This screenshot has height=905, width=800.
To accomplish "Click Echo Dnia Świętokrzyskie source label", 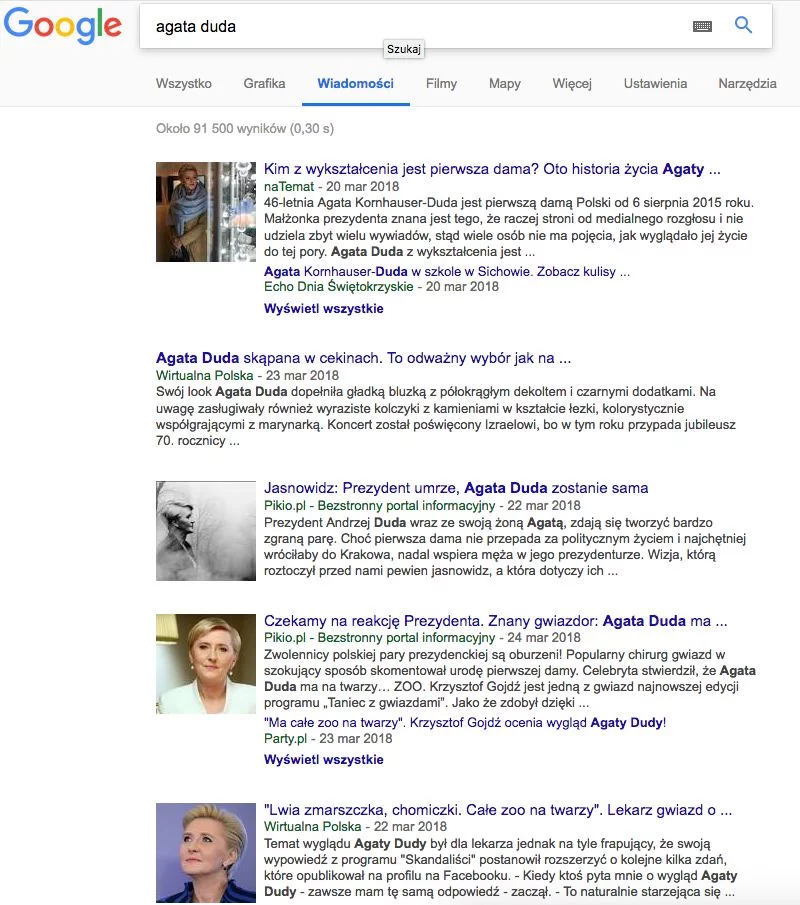I will click(338, 287).
